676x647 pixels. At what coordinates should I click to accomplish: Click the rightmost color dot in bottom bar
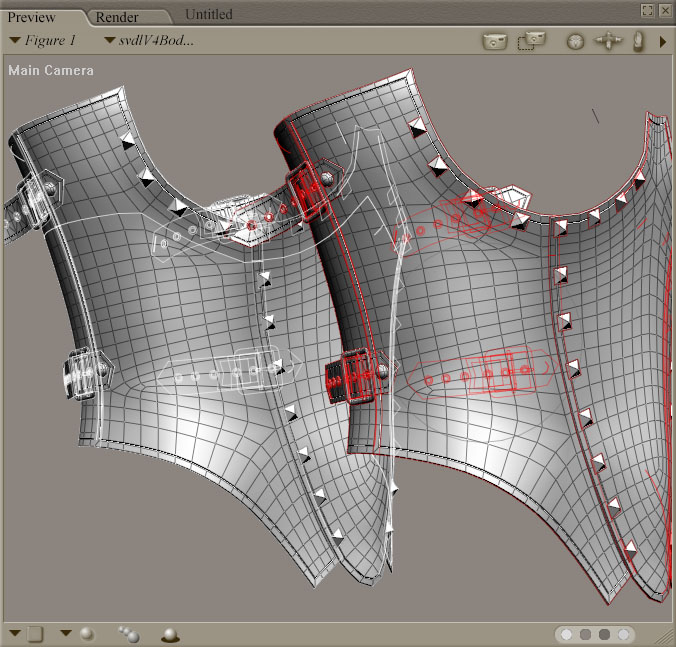[625, 634]
